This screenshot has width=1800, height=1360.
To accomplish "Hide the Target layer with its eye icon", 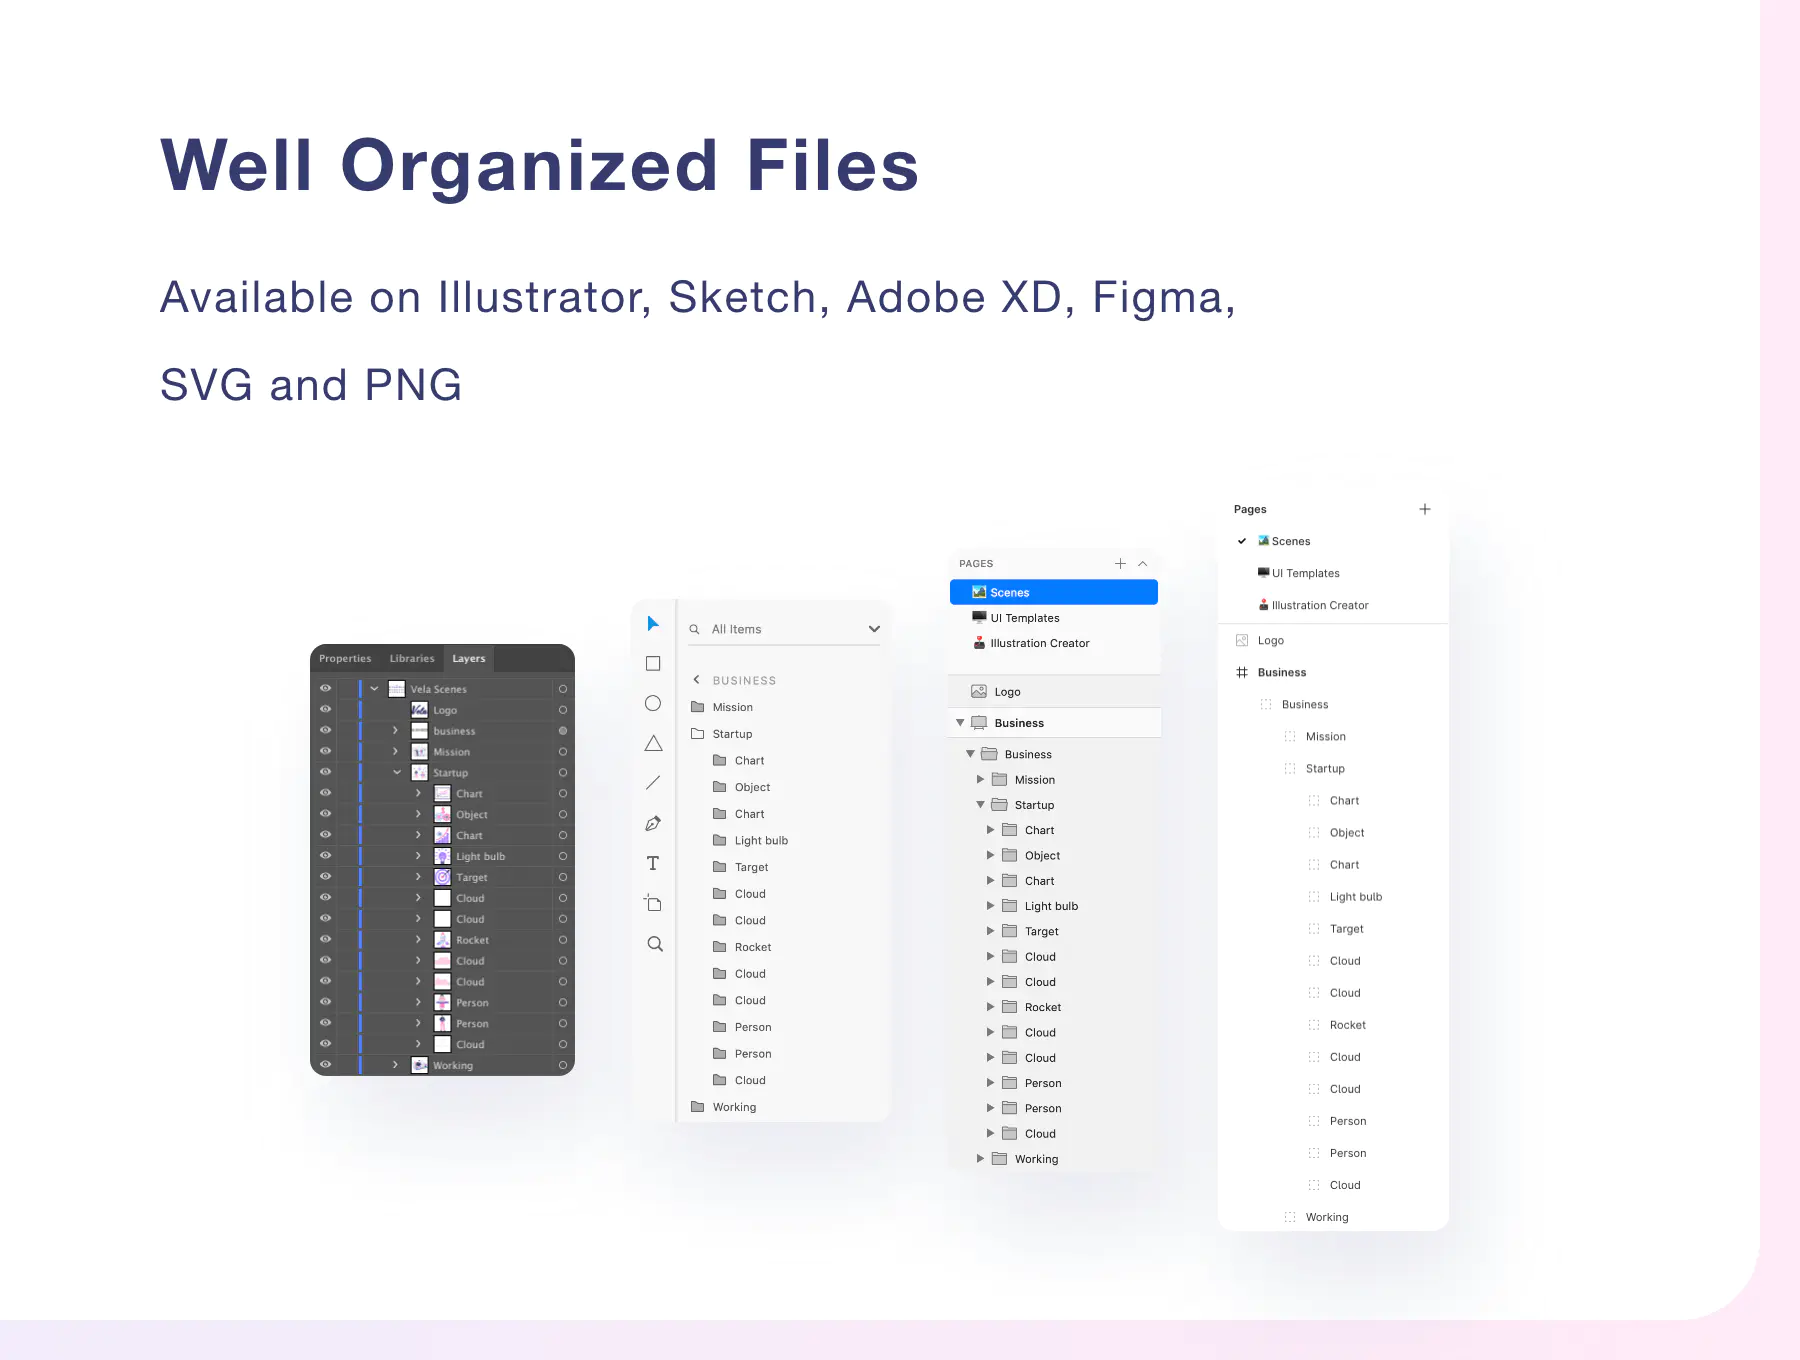I will [325, 877].
